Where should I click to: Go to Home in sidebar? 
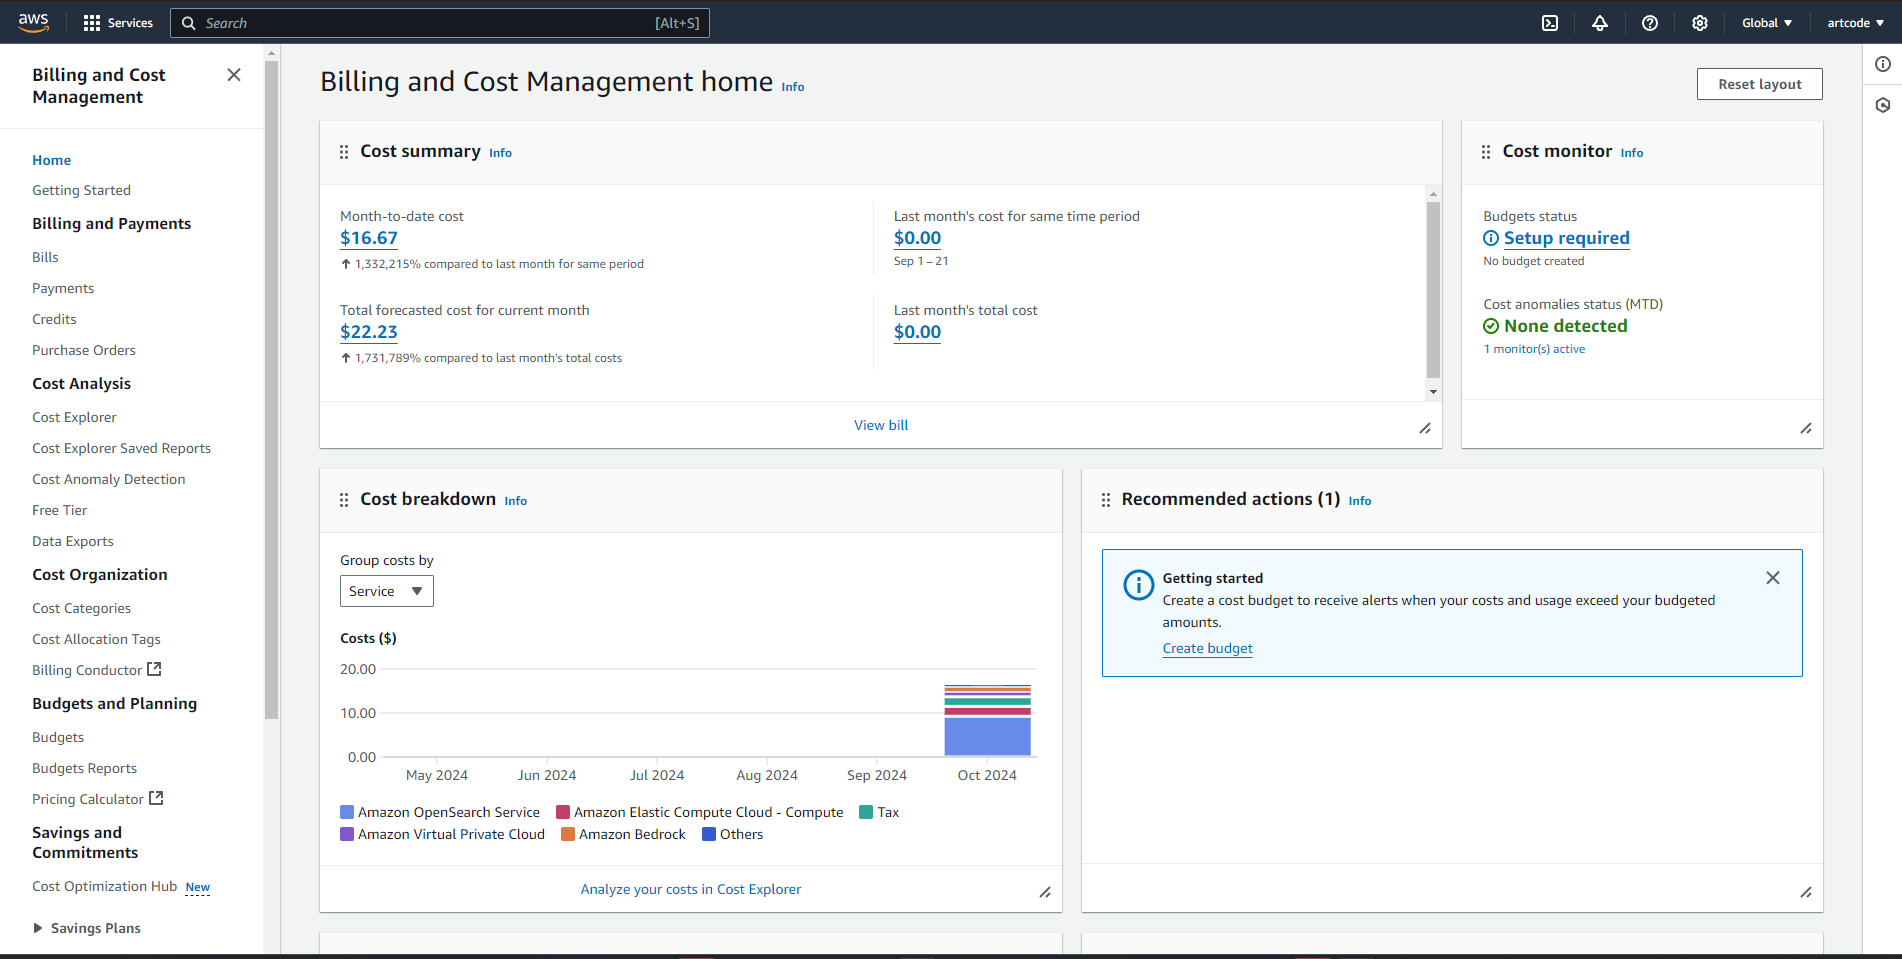[x=51, y=160]
